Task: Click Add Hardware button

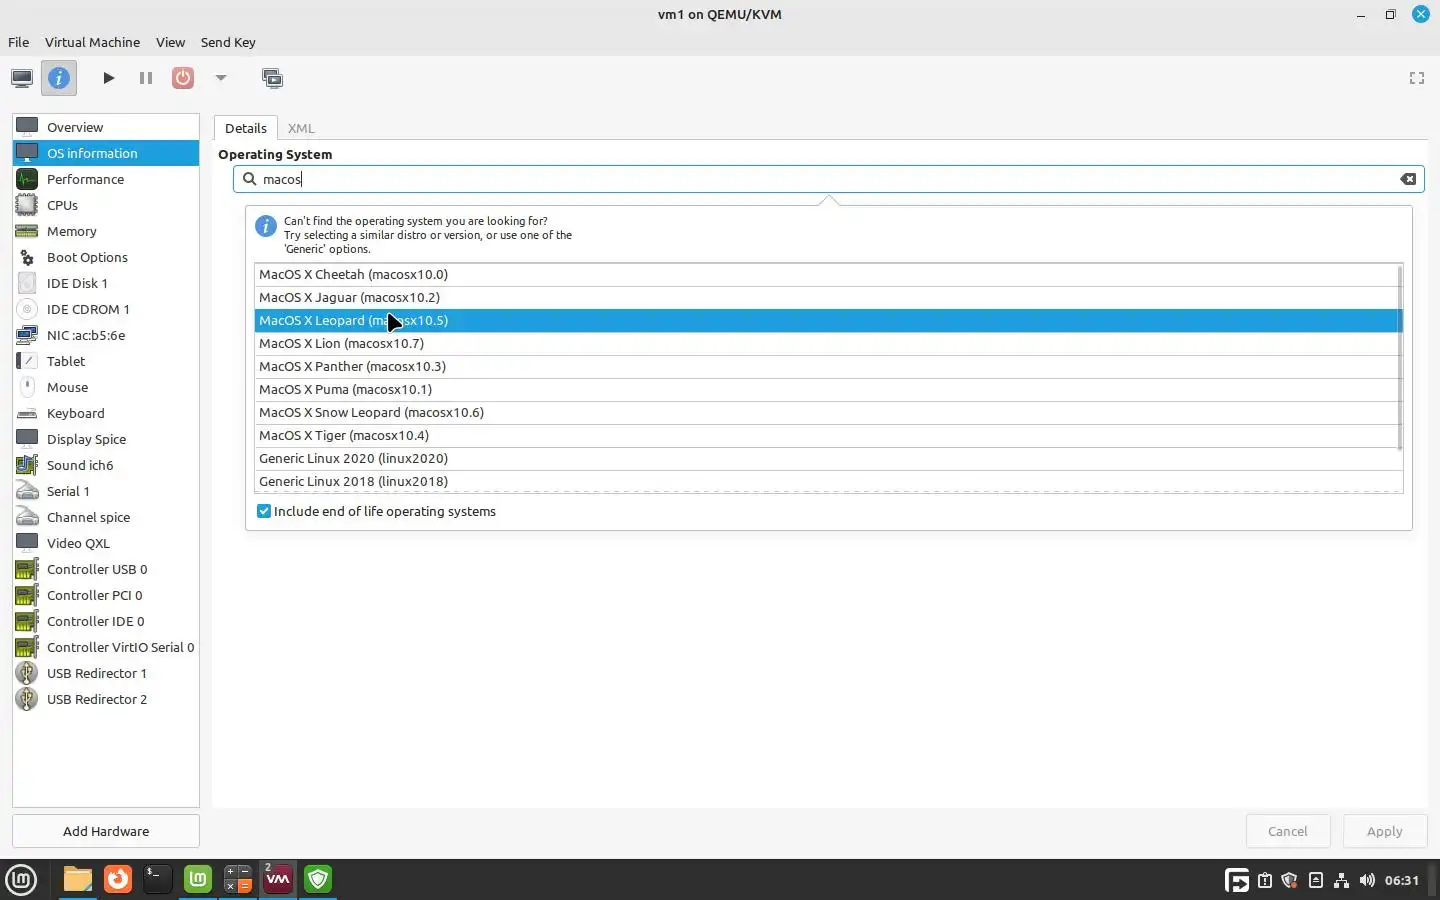Action: coord(106,831)
